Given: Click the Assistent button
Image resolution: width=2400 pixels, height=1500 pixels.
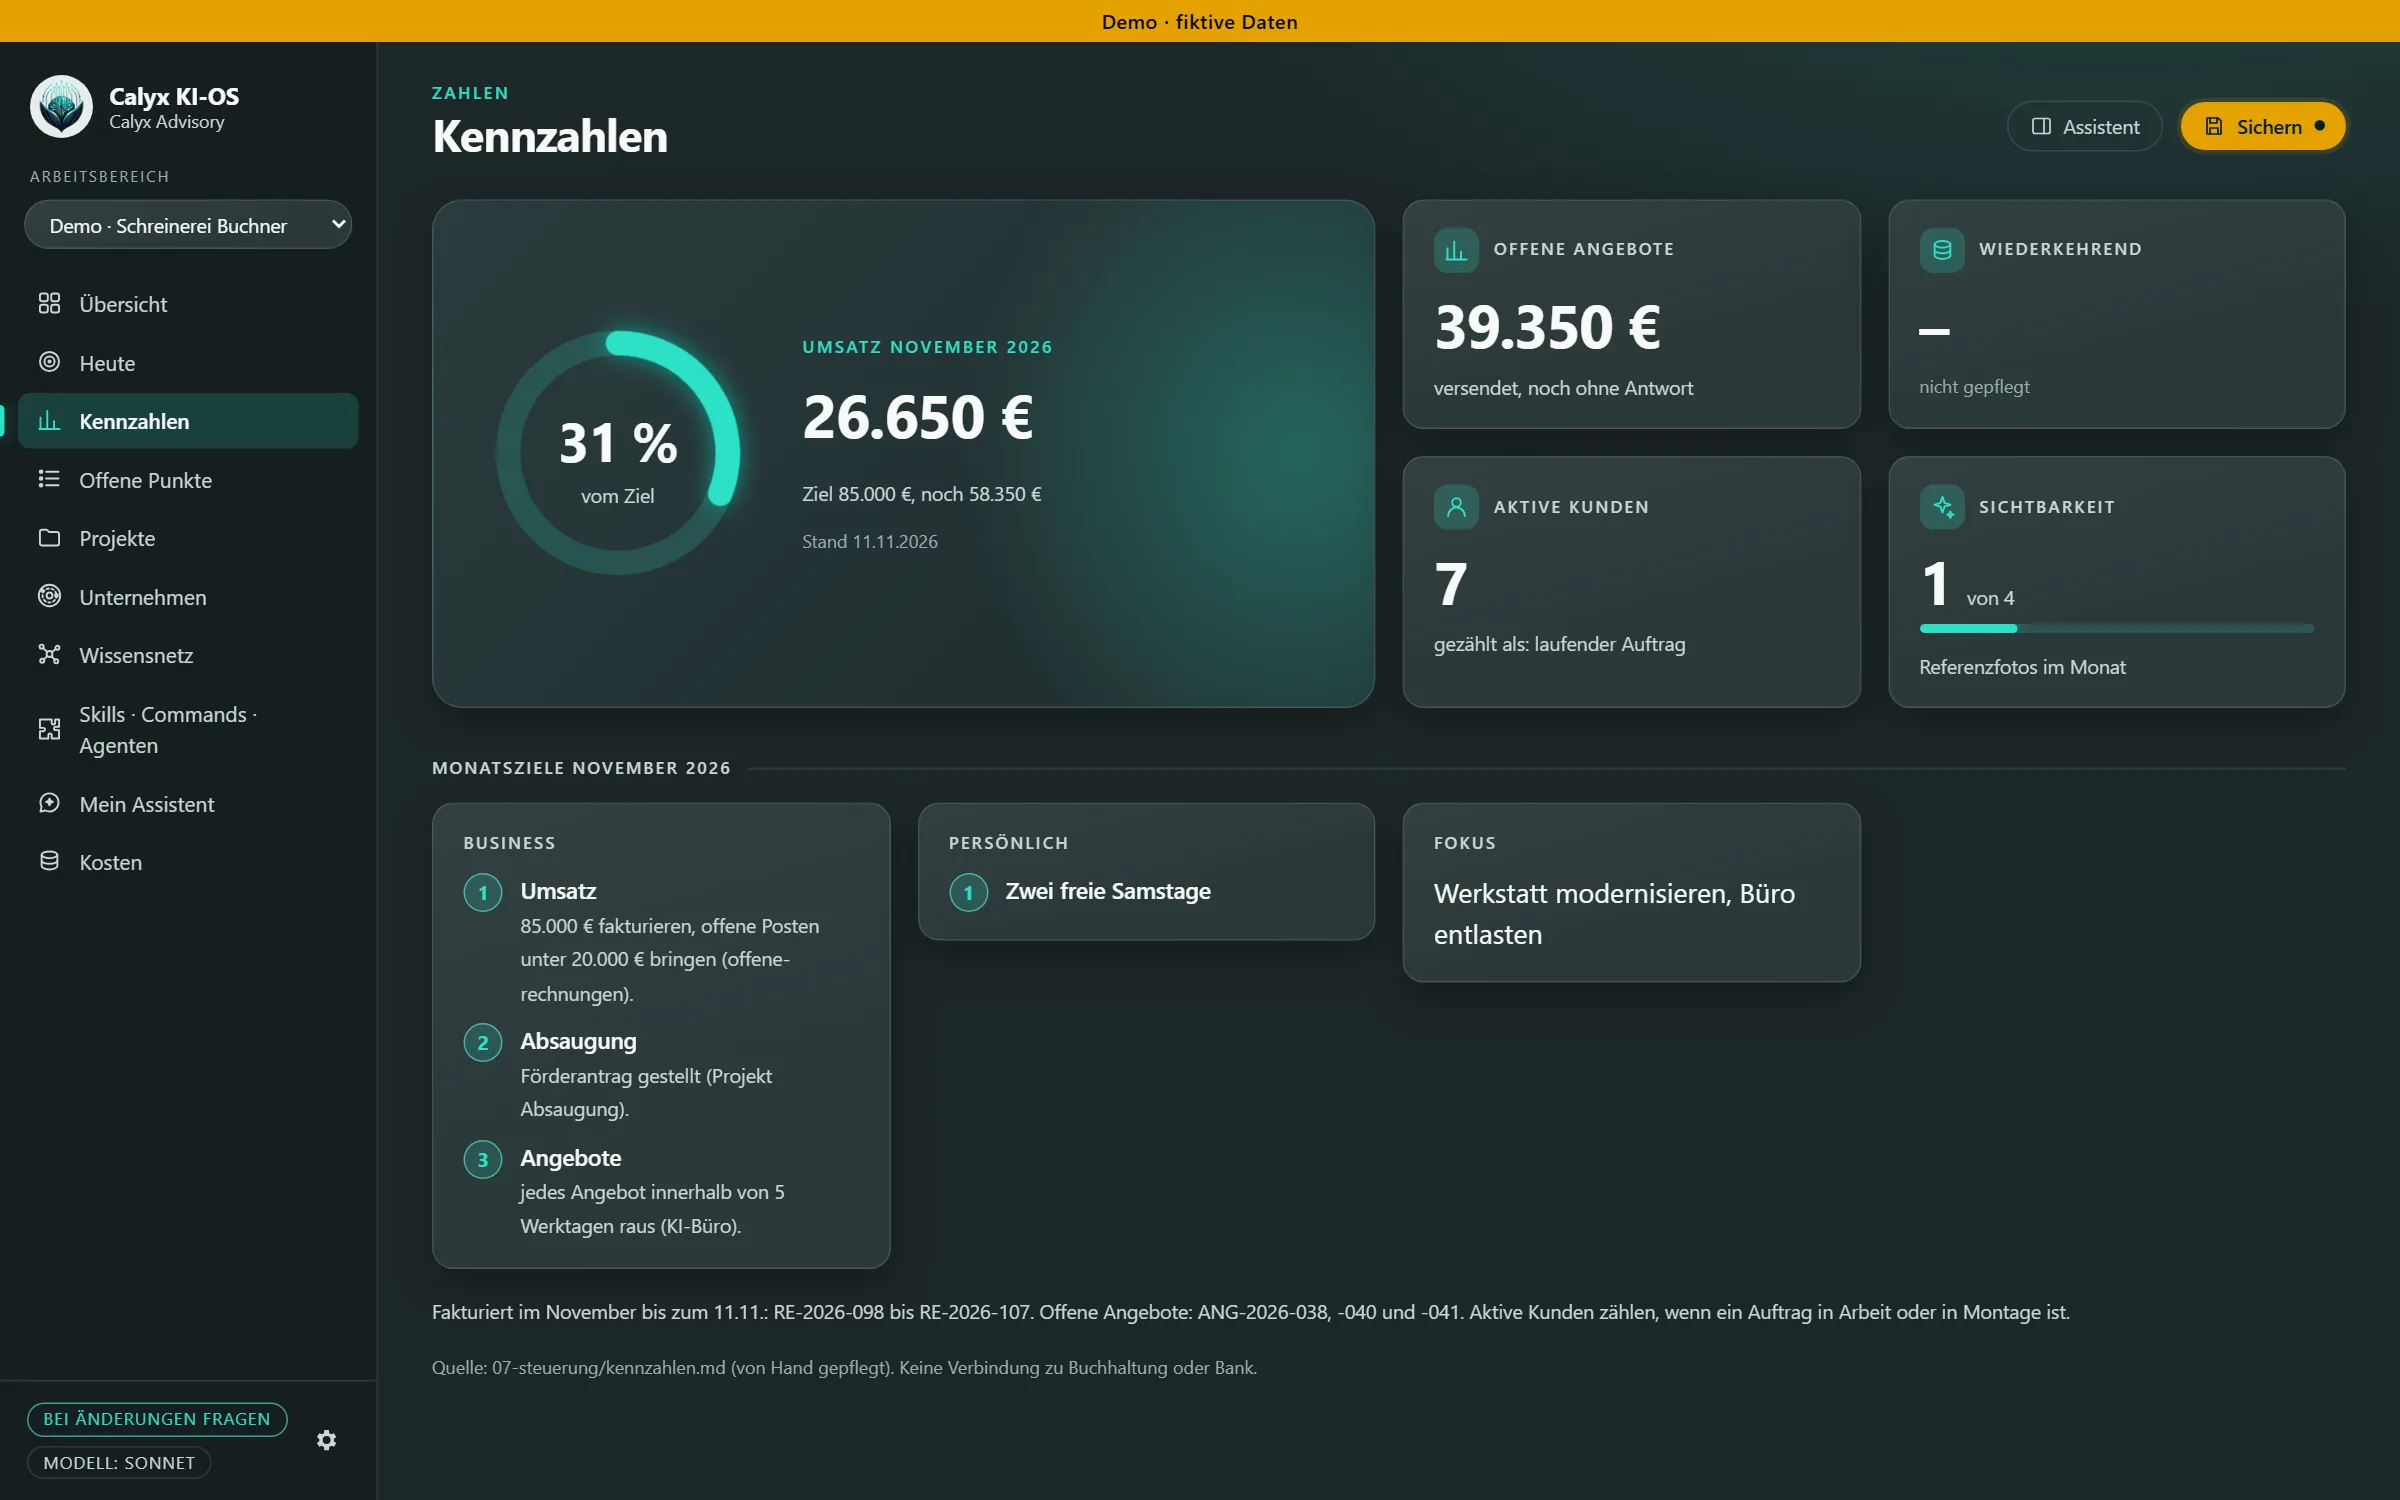Looking at the screenshot, I should click(2084, 127).
